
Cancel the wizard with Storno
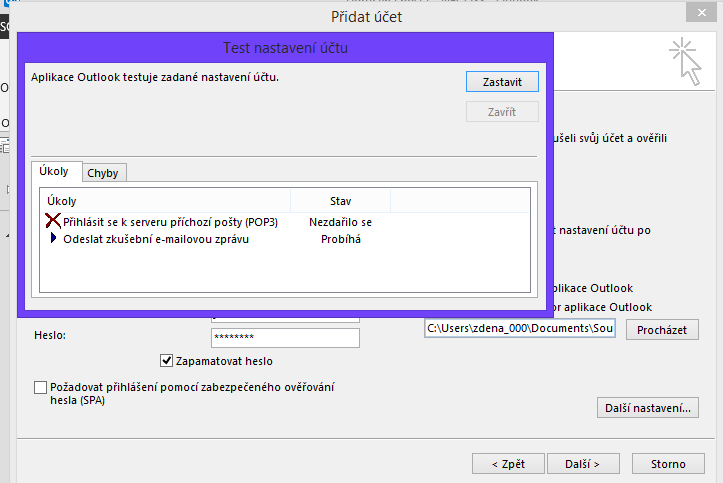[x=668, y=464]
